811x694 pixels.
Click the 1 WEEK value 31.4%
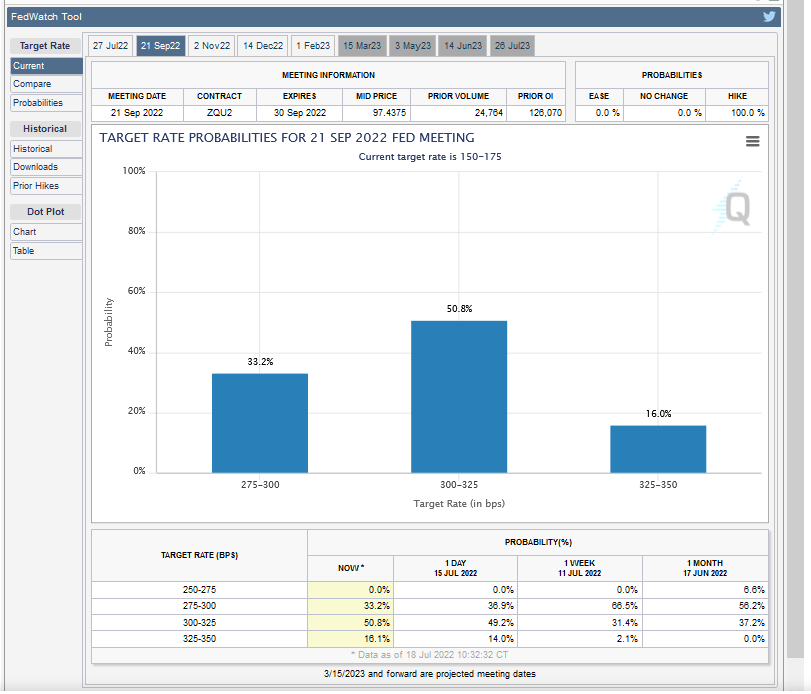[x=625, y=623]
